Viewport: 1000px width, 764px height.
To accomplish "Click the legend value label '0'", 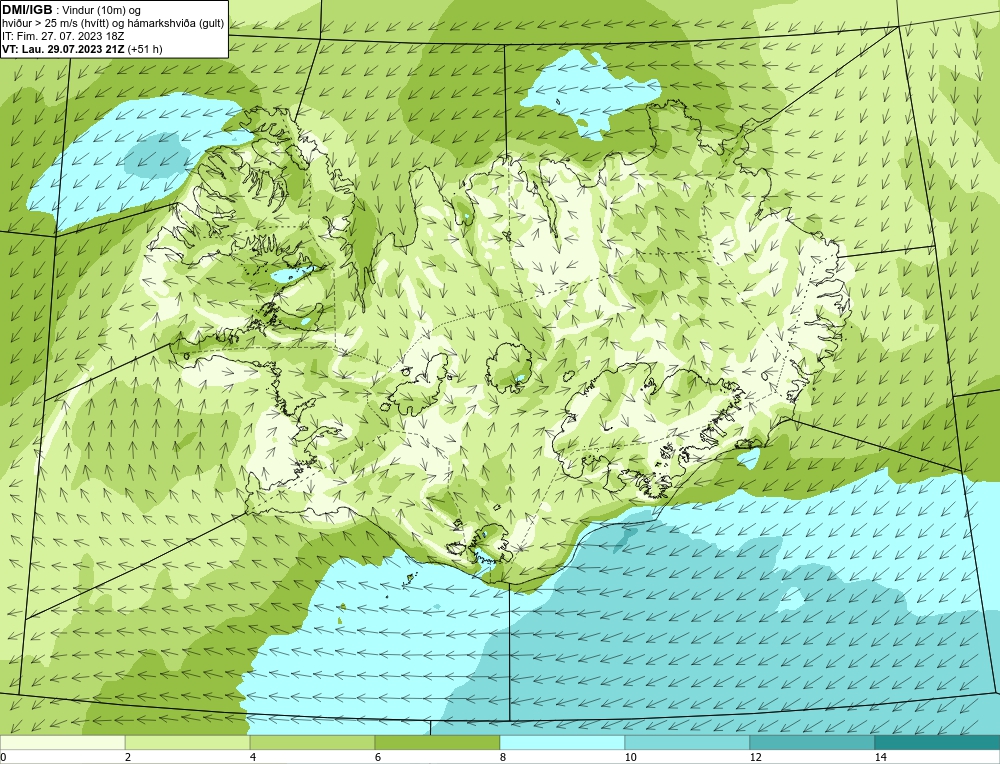I will pos(3,757).
